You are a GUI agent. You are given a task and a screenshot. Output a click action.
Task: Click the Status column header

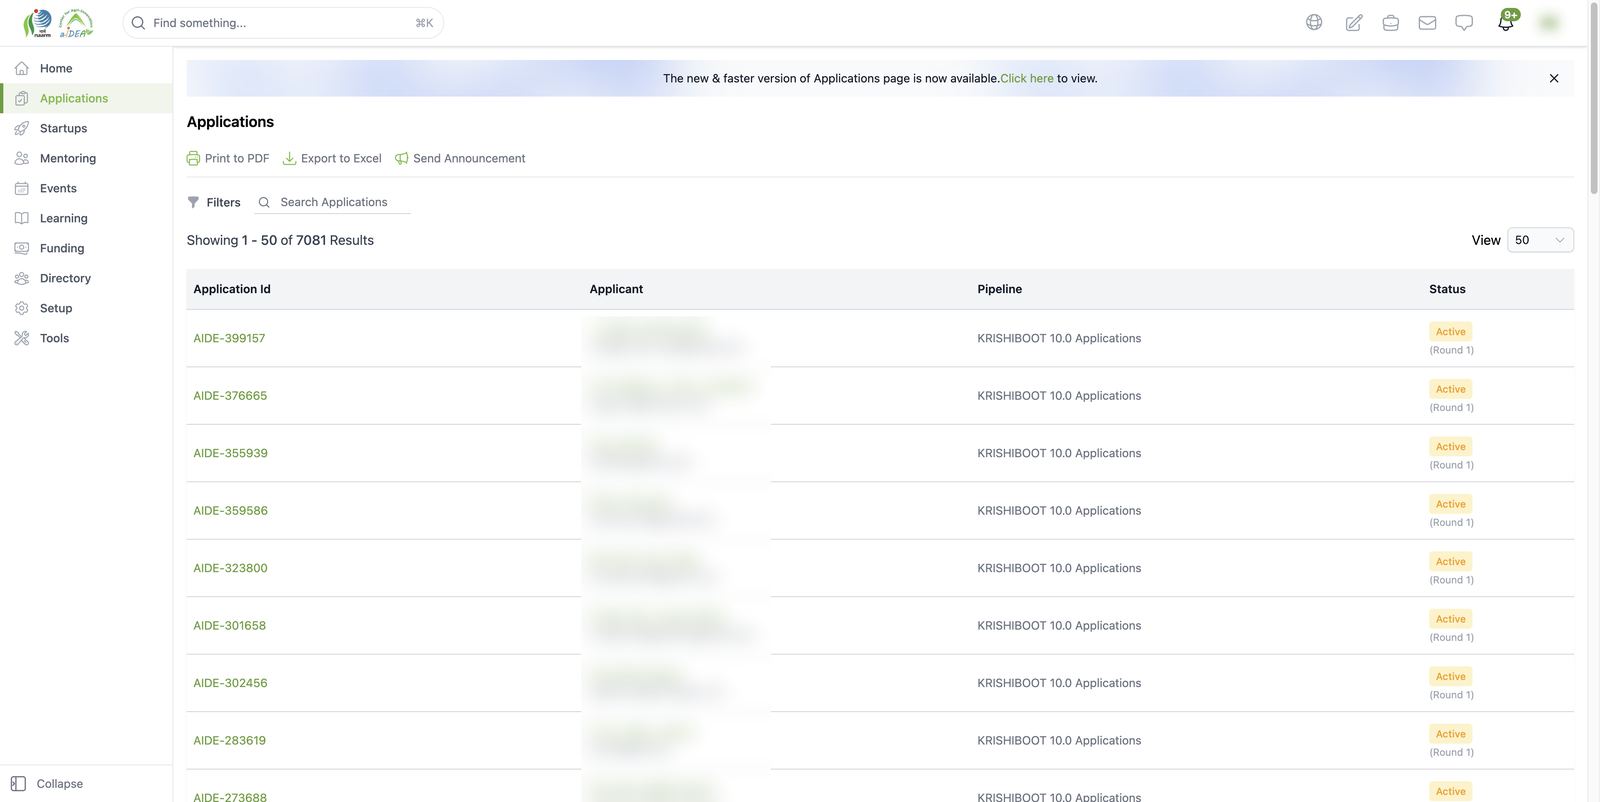1447,289
